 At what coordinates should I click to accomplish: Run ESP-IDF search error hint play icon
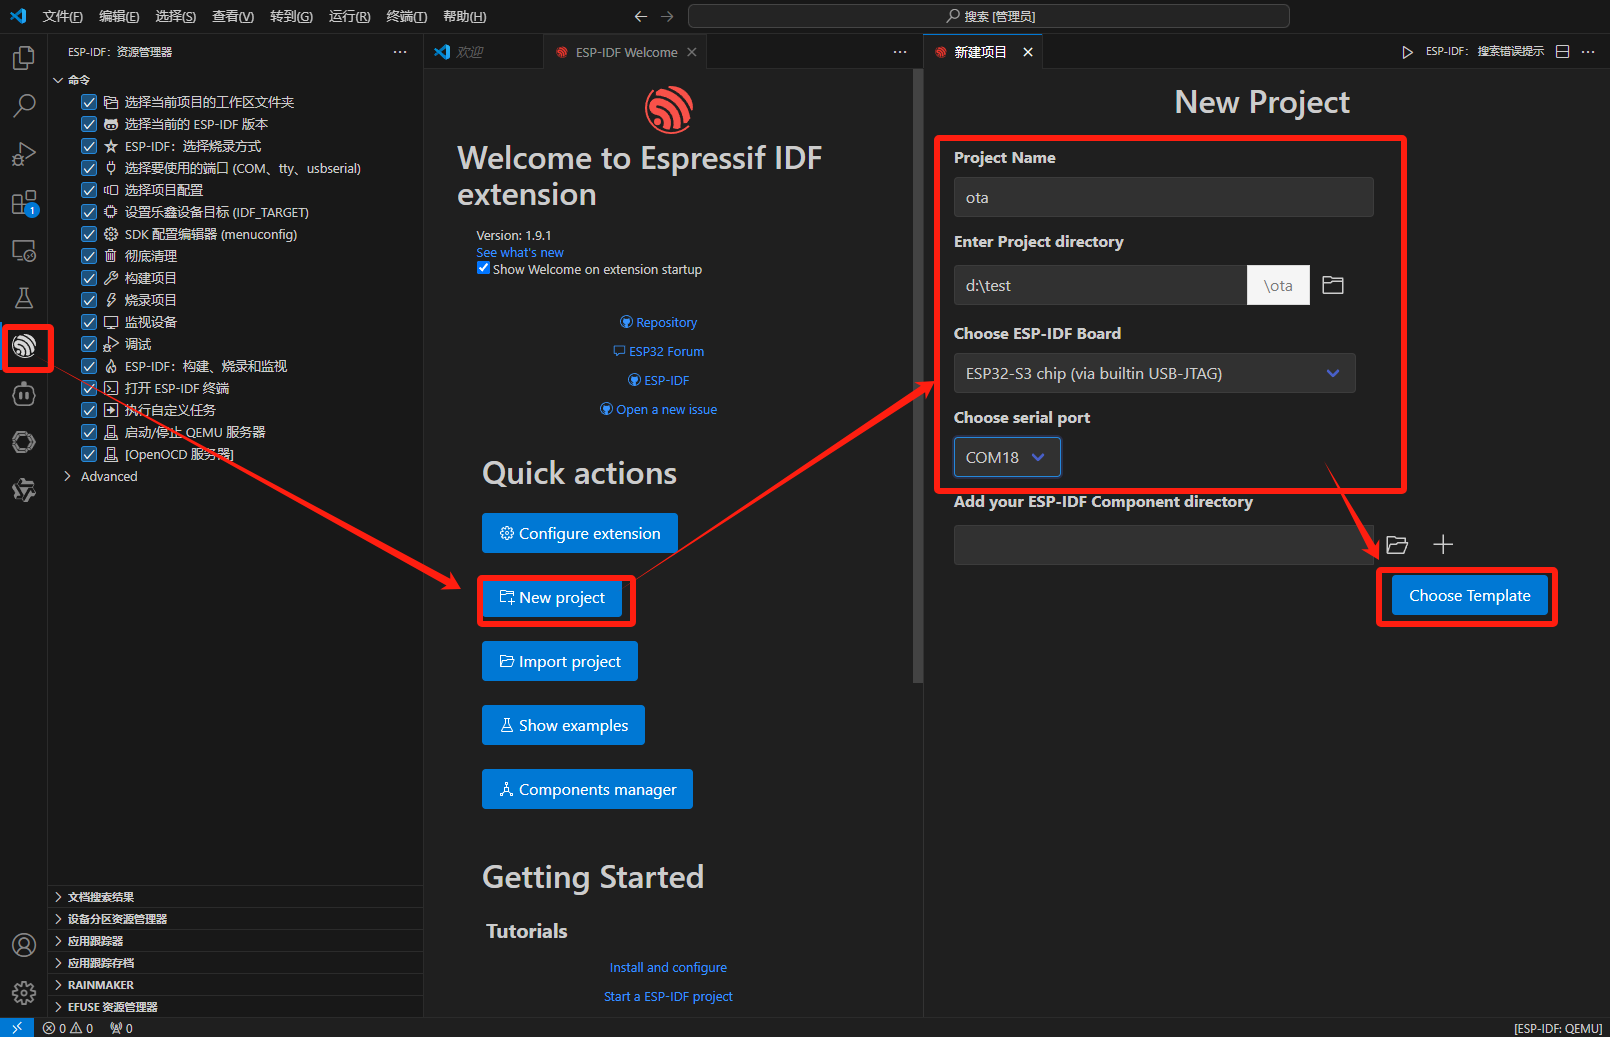point(1407,52)
